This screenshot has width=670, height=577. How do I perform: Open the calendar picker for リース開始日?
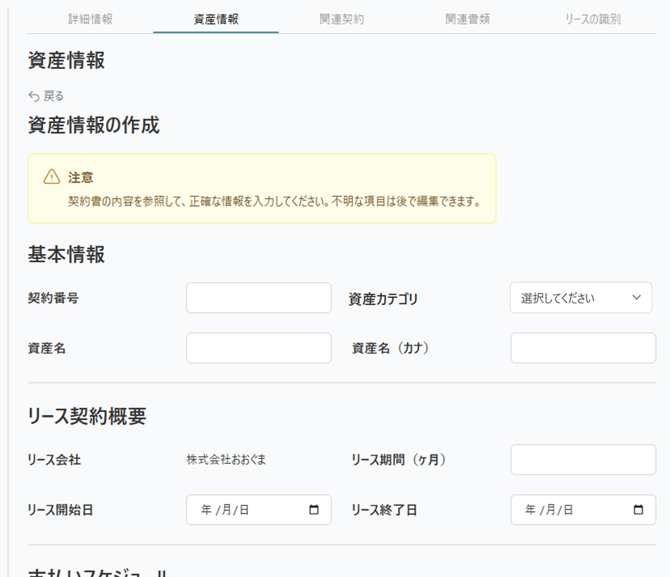pyautogui.click(x=314, y=510)
